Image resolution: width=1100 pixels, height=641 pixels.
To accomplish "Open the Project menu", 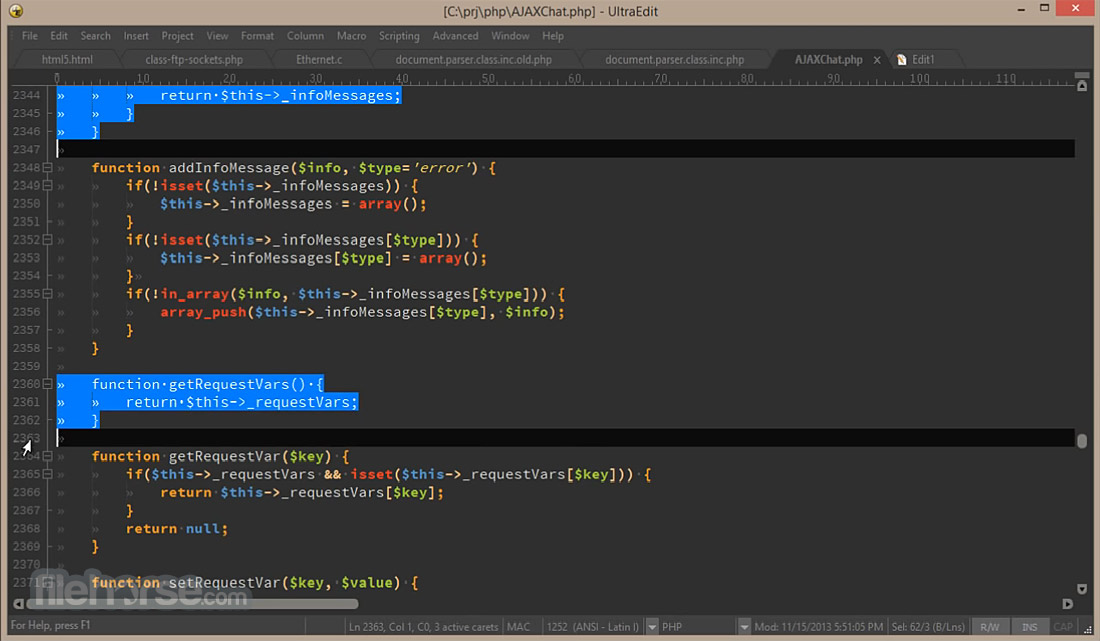I will coord(177,36).
